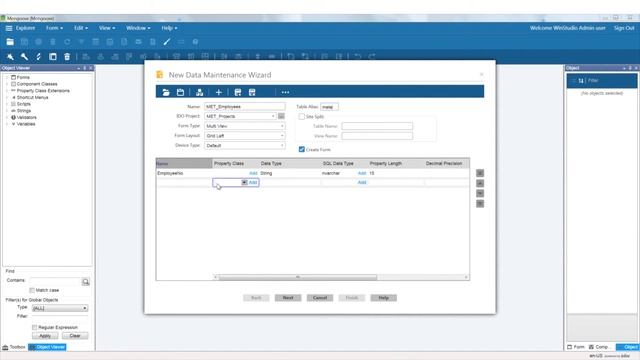Open the Window menu
The image size is (640, 360).
138,28
